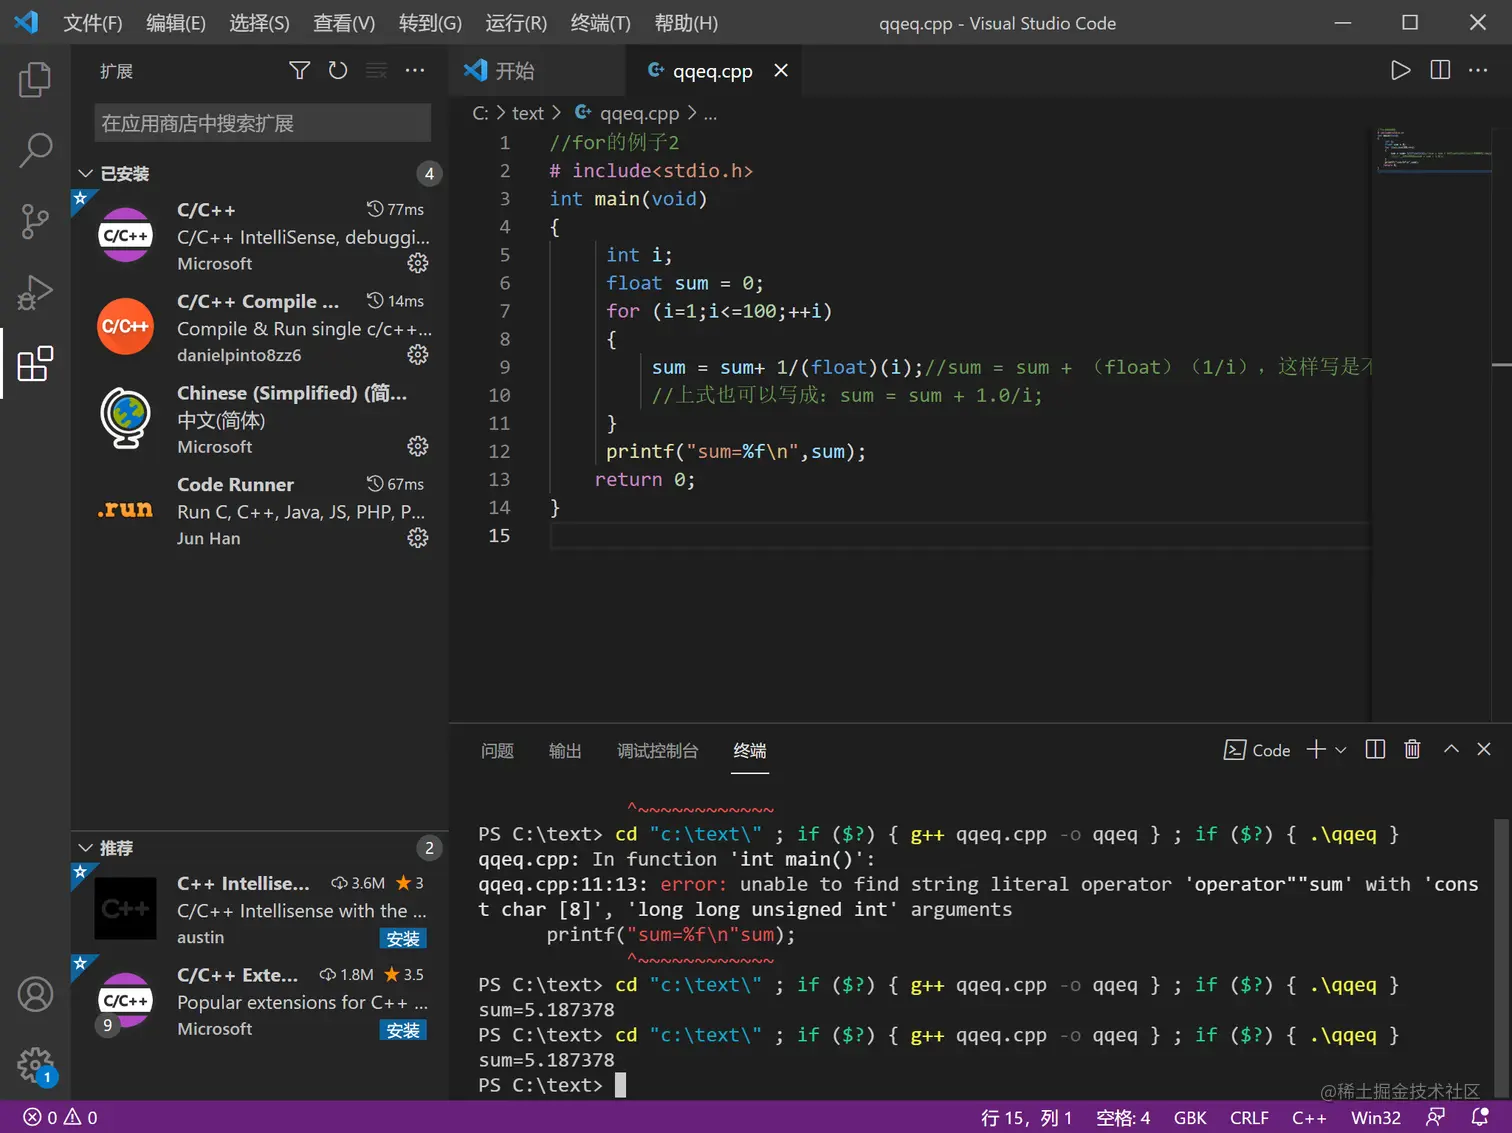Open the new terminal dropdown arrow
This screenshot has width=1512, height=1133.
point(1341,750)
